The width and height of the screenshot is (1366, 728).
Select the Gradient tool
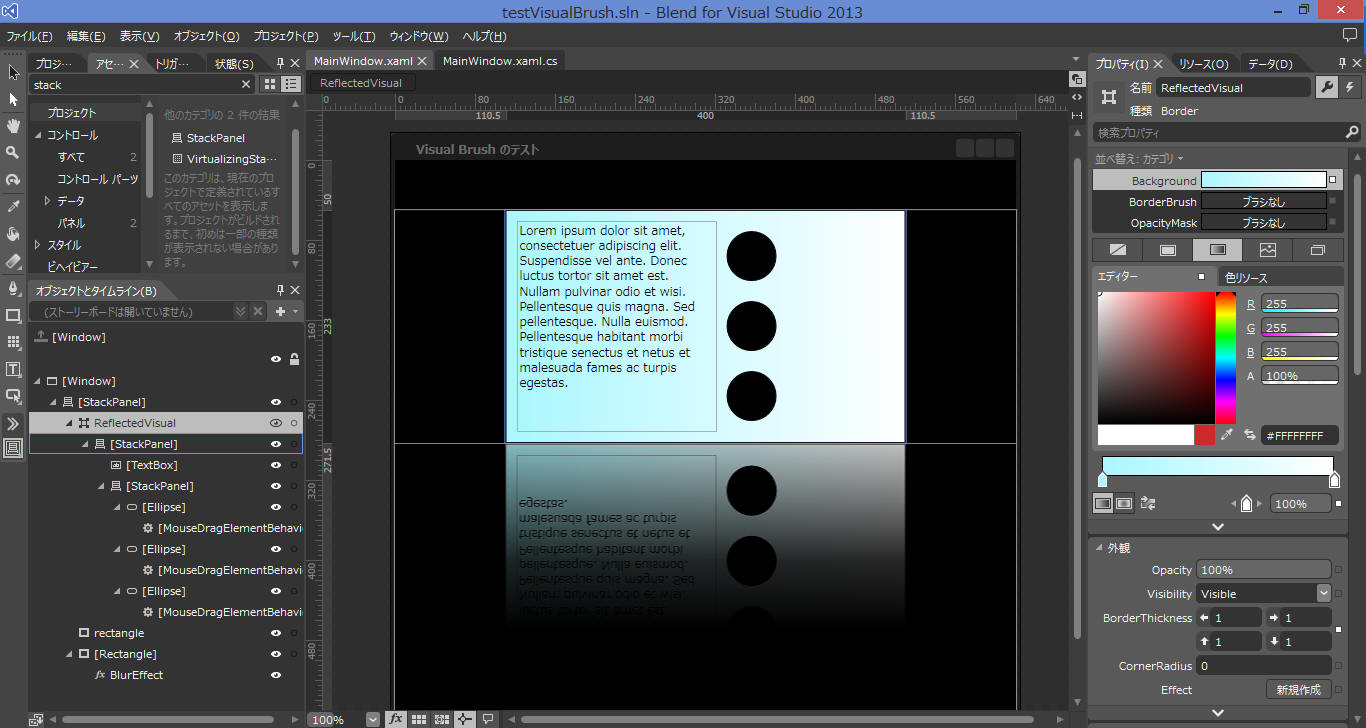pos(13,261)
